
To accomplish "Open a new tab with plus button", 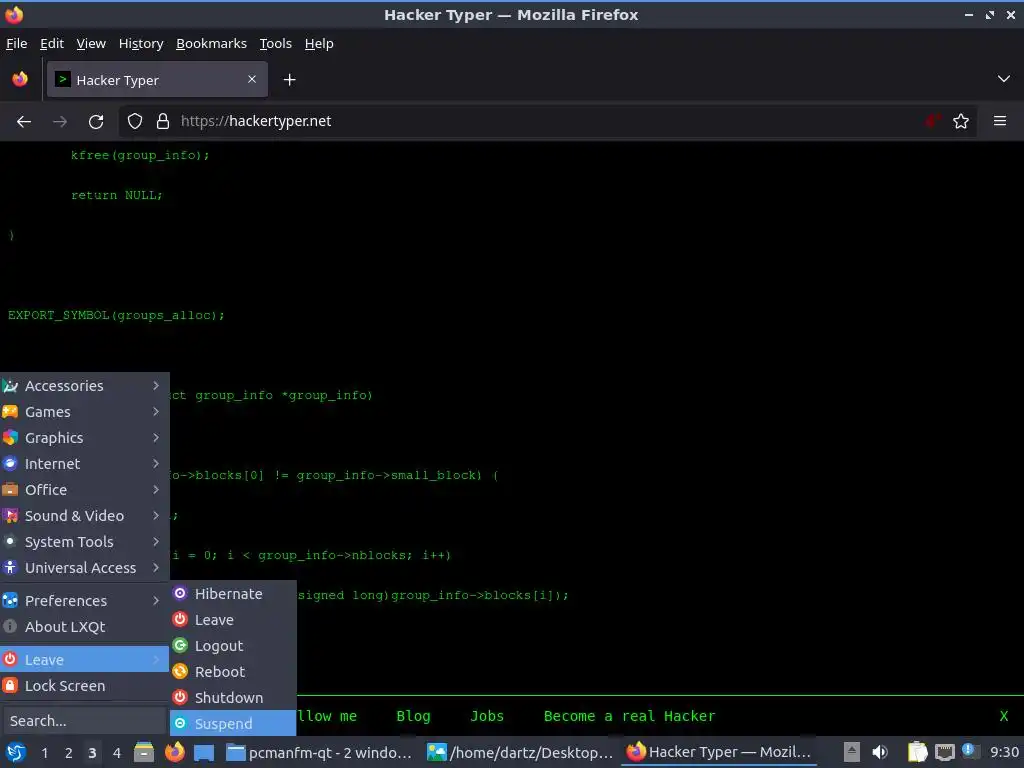I will 289,80.
